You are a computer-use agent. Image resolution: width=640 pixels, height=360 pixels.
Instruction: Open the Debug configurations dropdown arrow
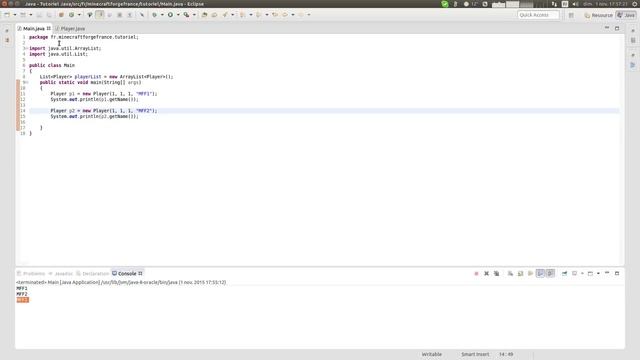click(162, 15)
